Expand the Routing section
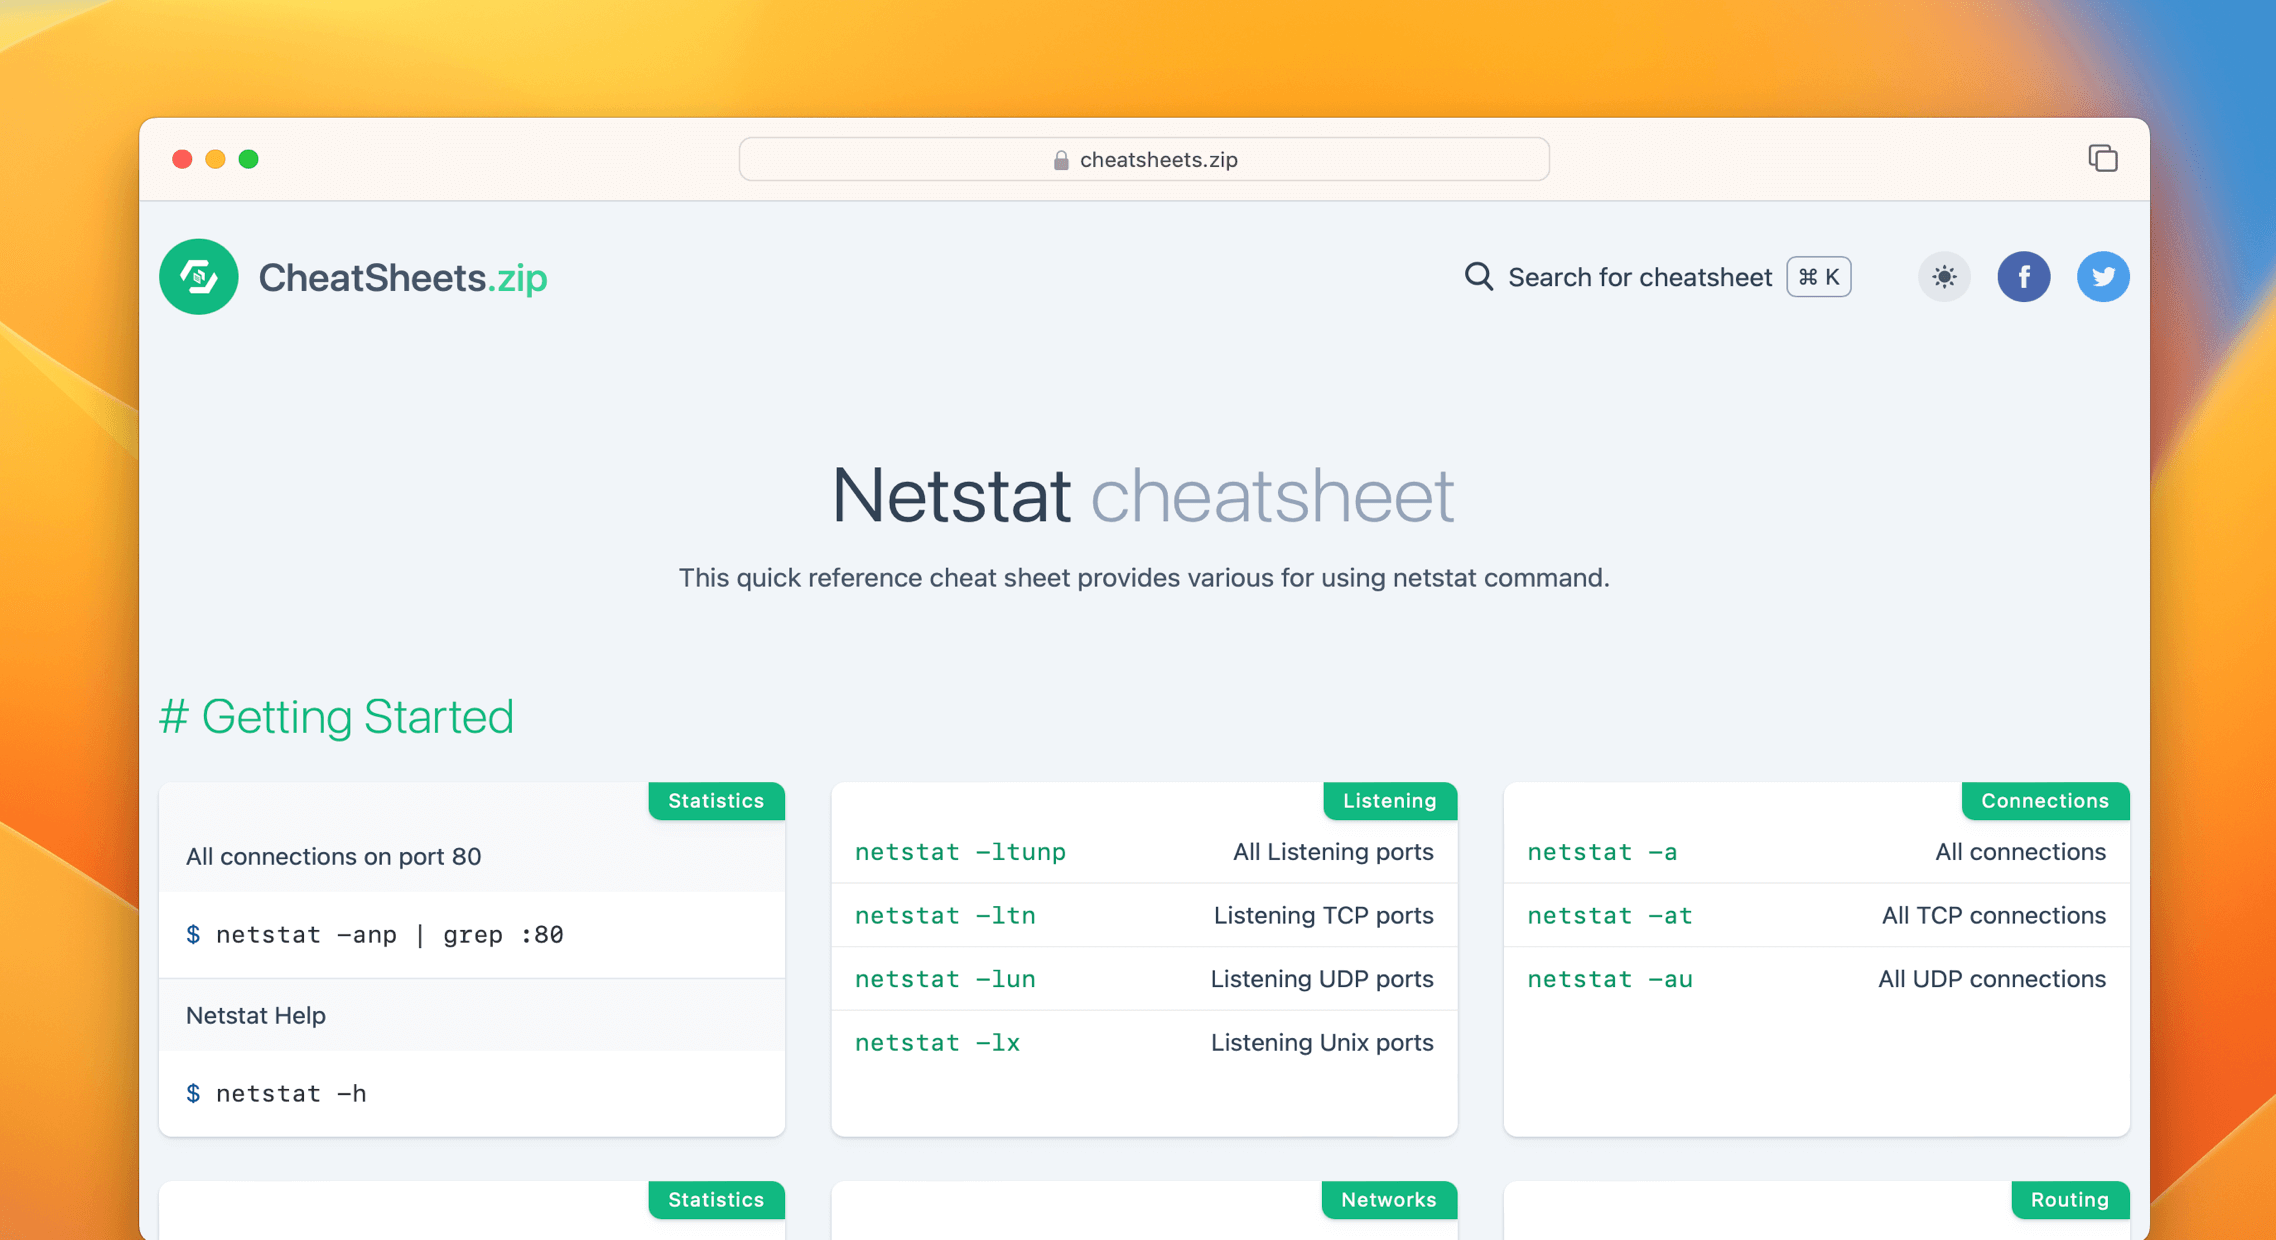The image size is (2276, 1240). click(2069, 1200)
